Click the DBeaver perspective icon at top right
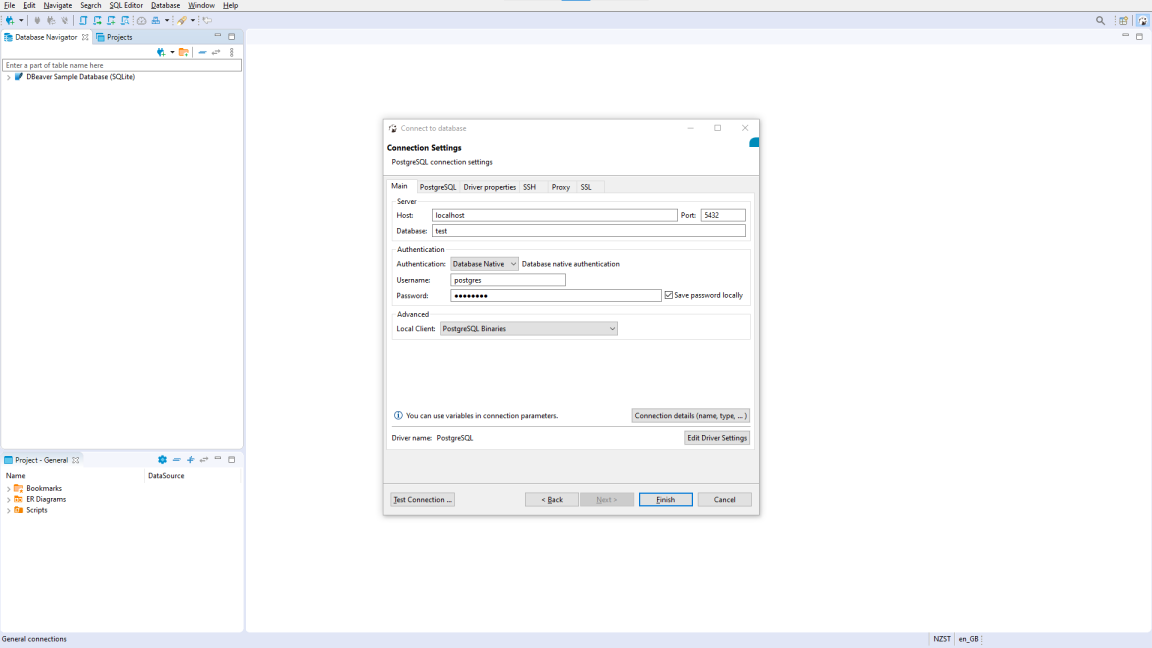This screenshot has height=648, width=1152. pyautogui.click(x=1142, y=21)
